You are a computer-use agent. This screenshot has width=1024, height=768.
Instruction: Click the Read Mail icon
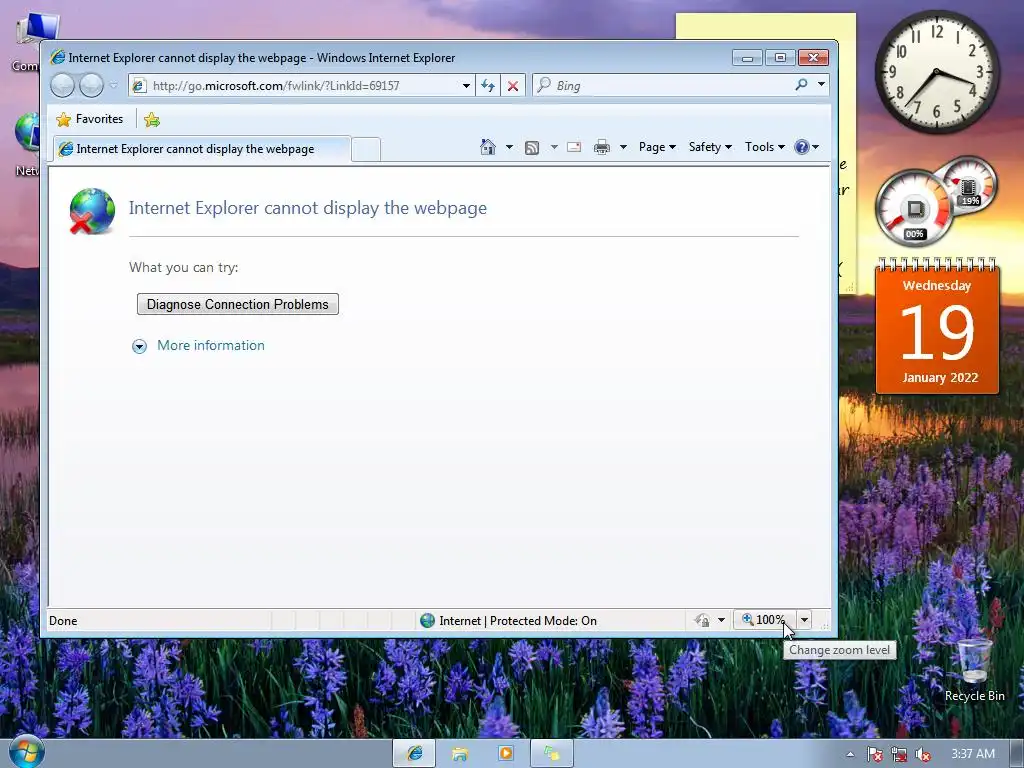574,147
